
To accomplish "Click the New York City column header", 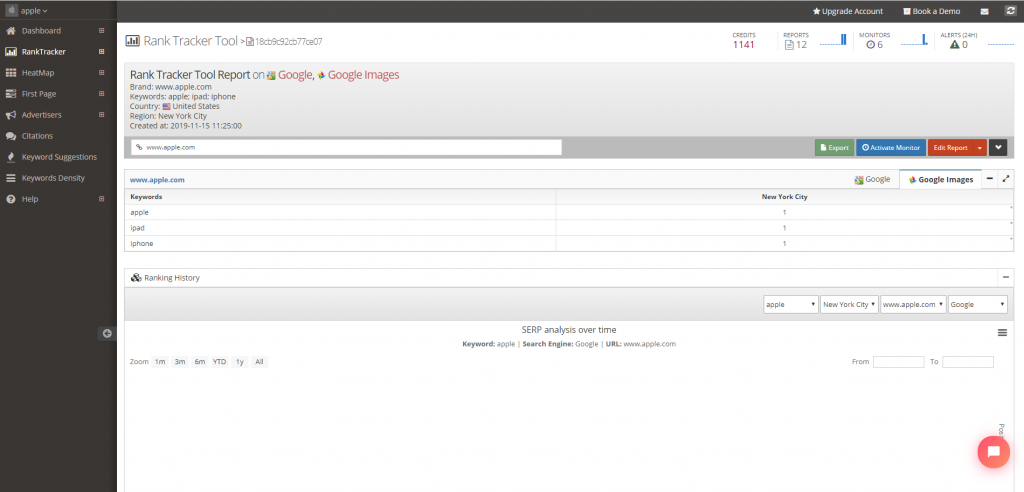I will 784,197.
